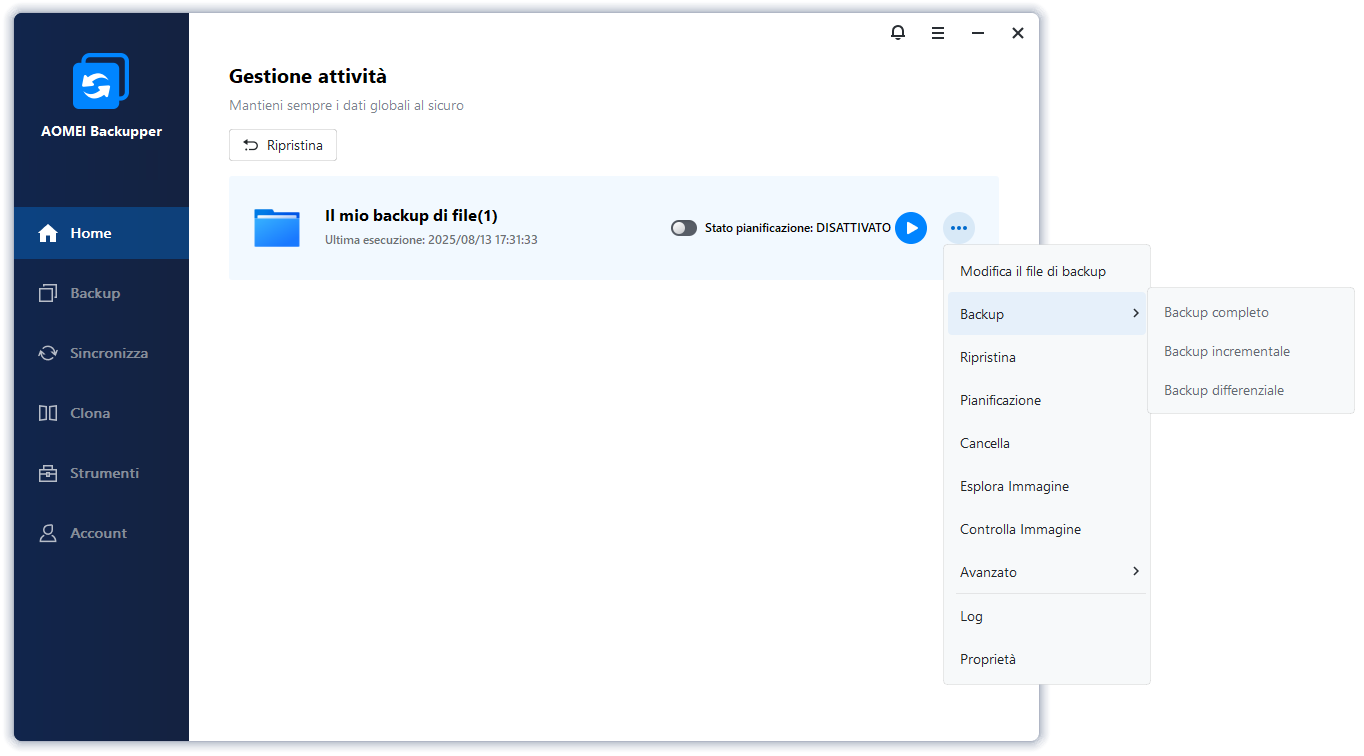1364x756 pixels.
Task: Open Proprietà from context menu
Action: [x=987, y=659]
